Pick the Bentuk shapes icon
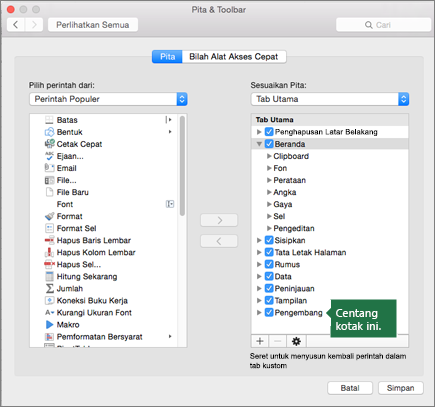This screenshot has height=407, width=435. (x=49, y=132)
